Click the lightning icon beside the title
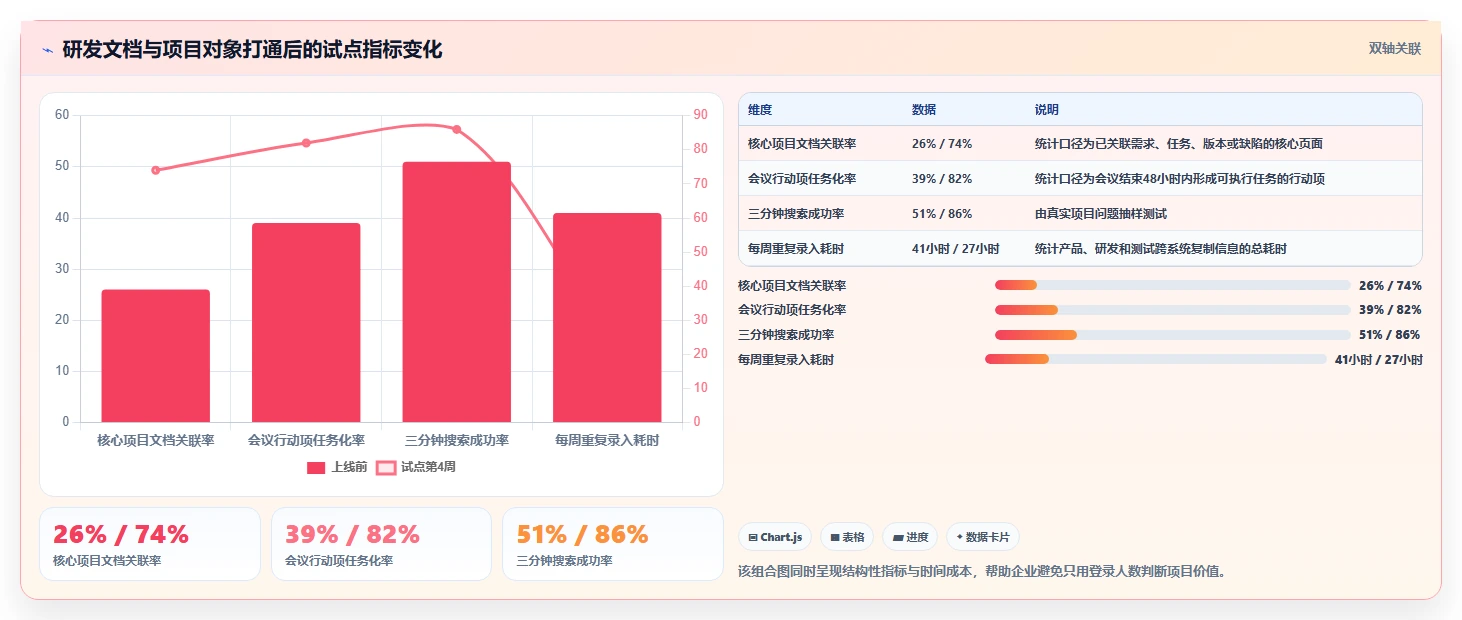The image size is (1462, 620). (x=48, y=50)
